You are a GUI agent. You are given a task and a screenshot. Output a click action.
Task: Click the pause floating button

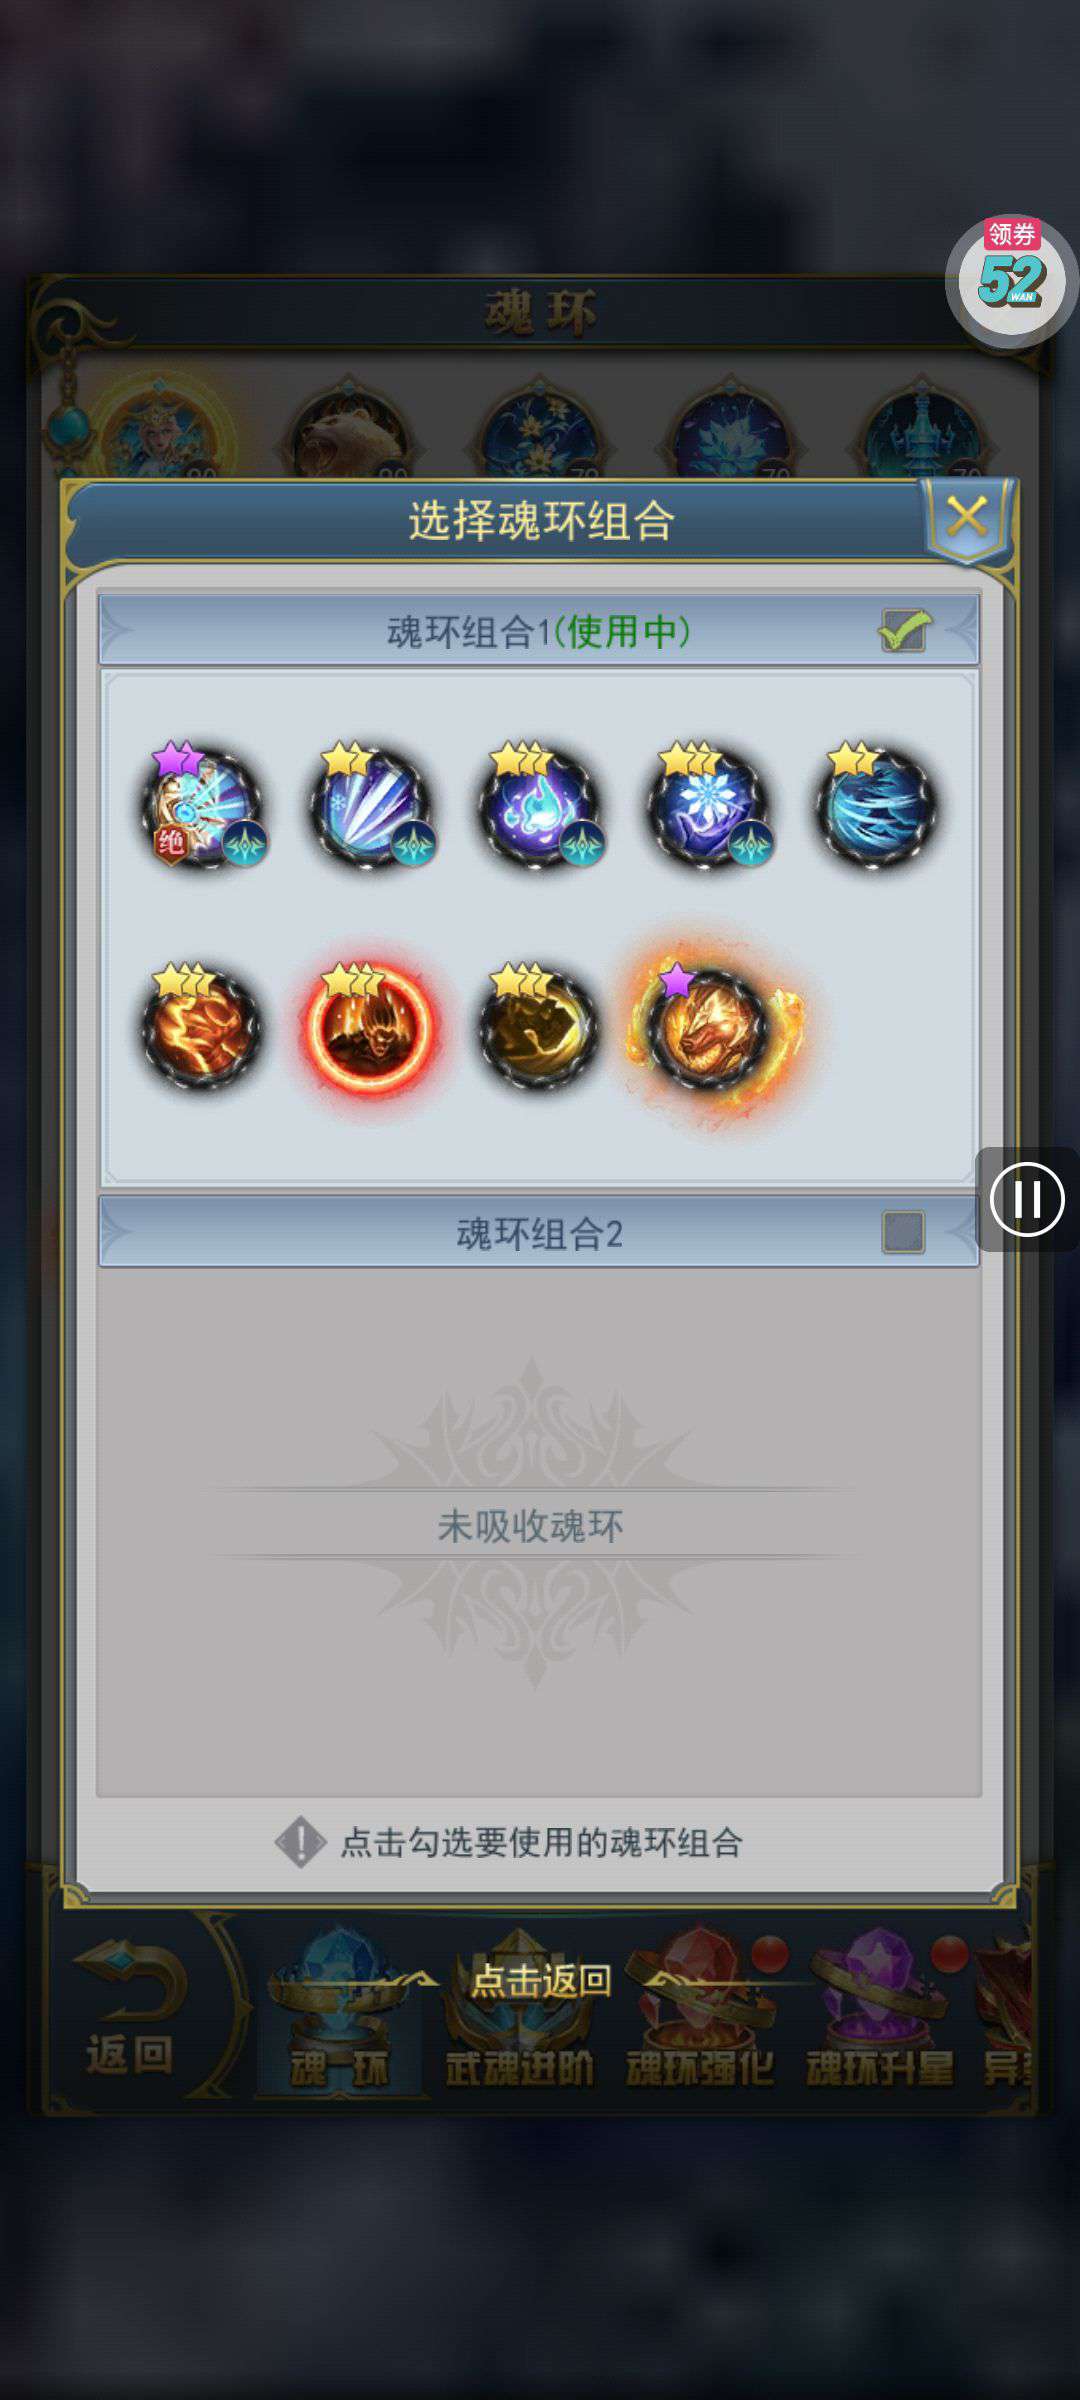tap(1027, 1199)
